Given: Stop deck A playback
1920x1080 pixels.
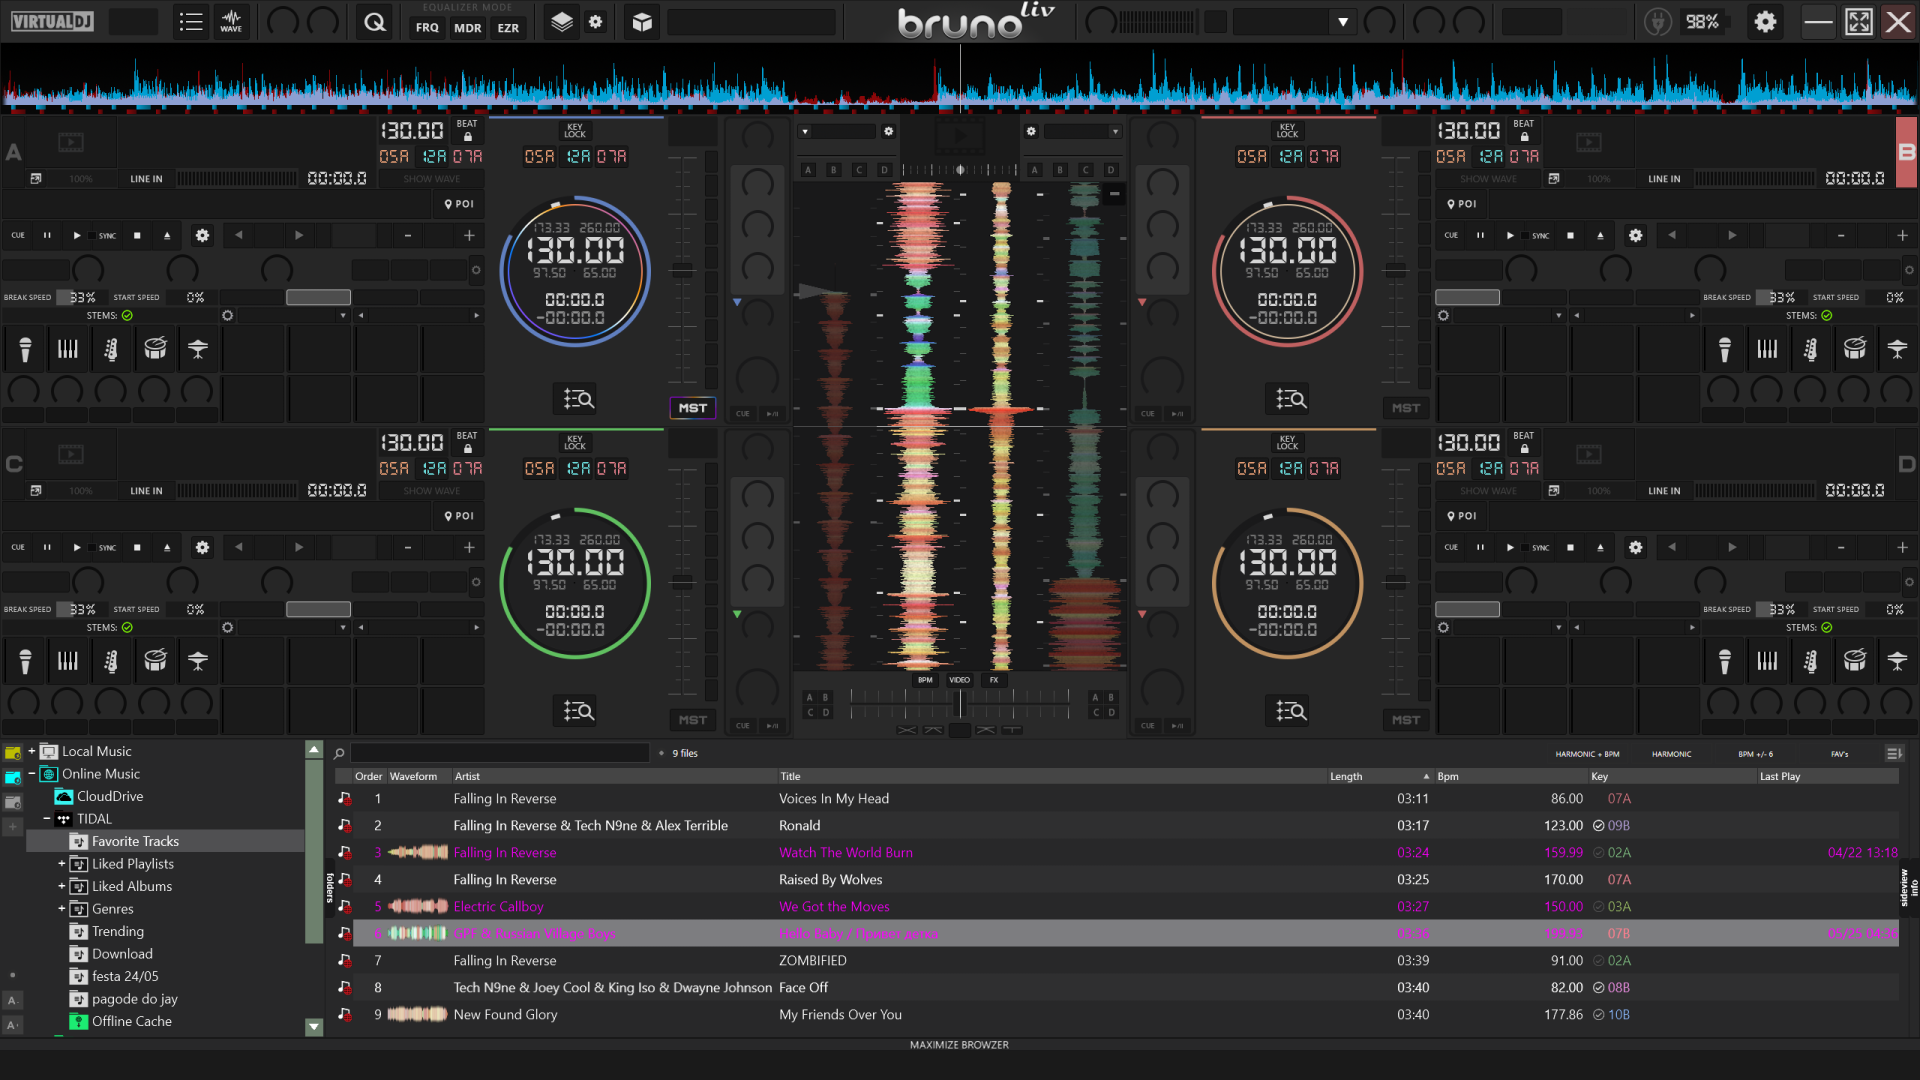Looking at the screenshot, I should [137, 236].
